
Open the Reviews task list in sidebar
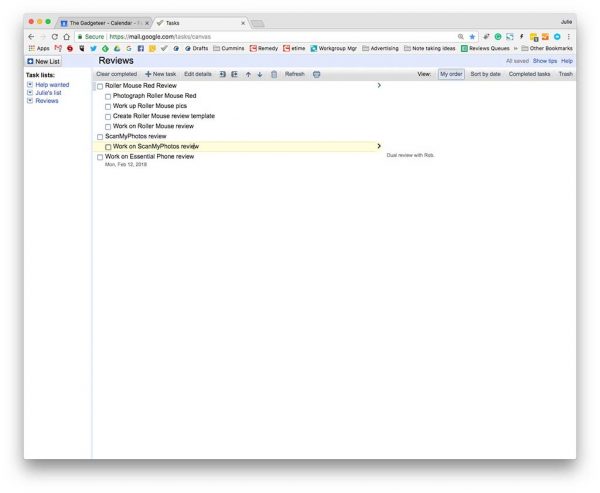[x=47, y=101]
